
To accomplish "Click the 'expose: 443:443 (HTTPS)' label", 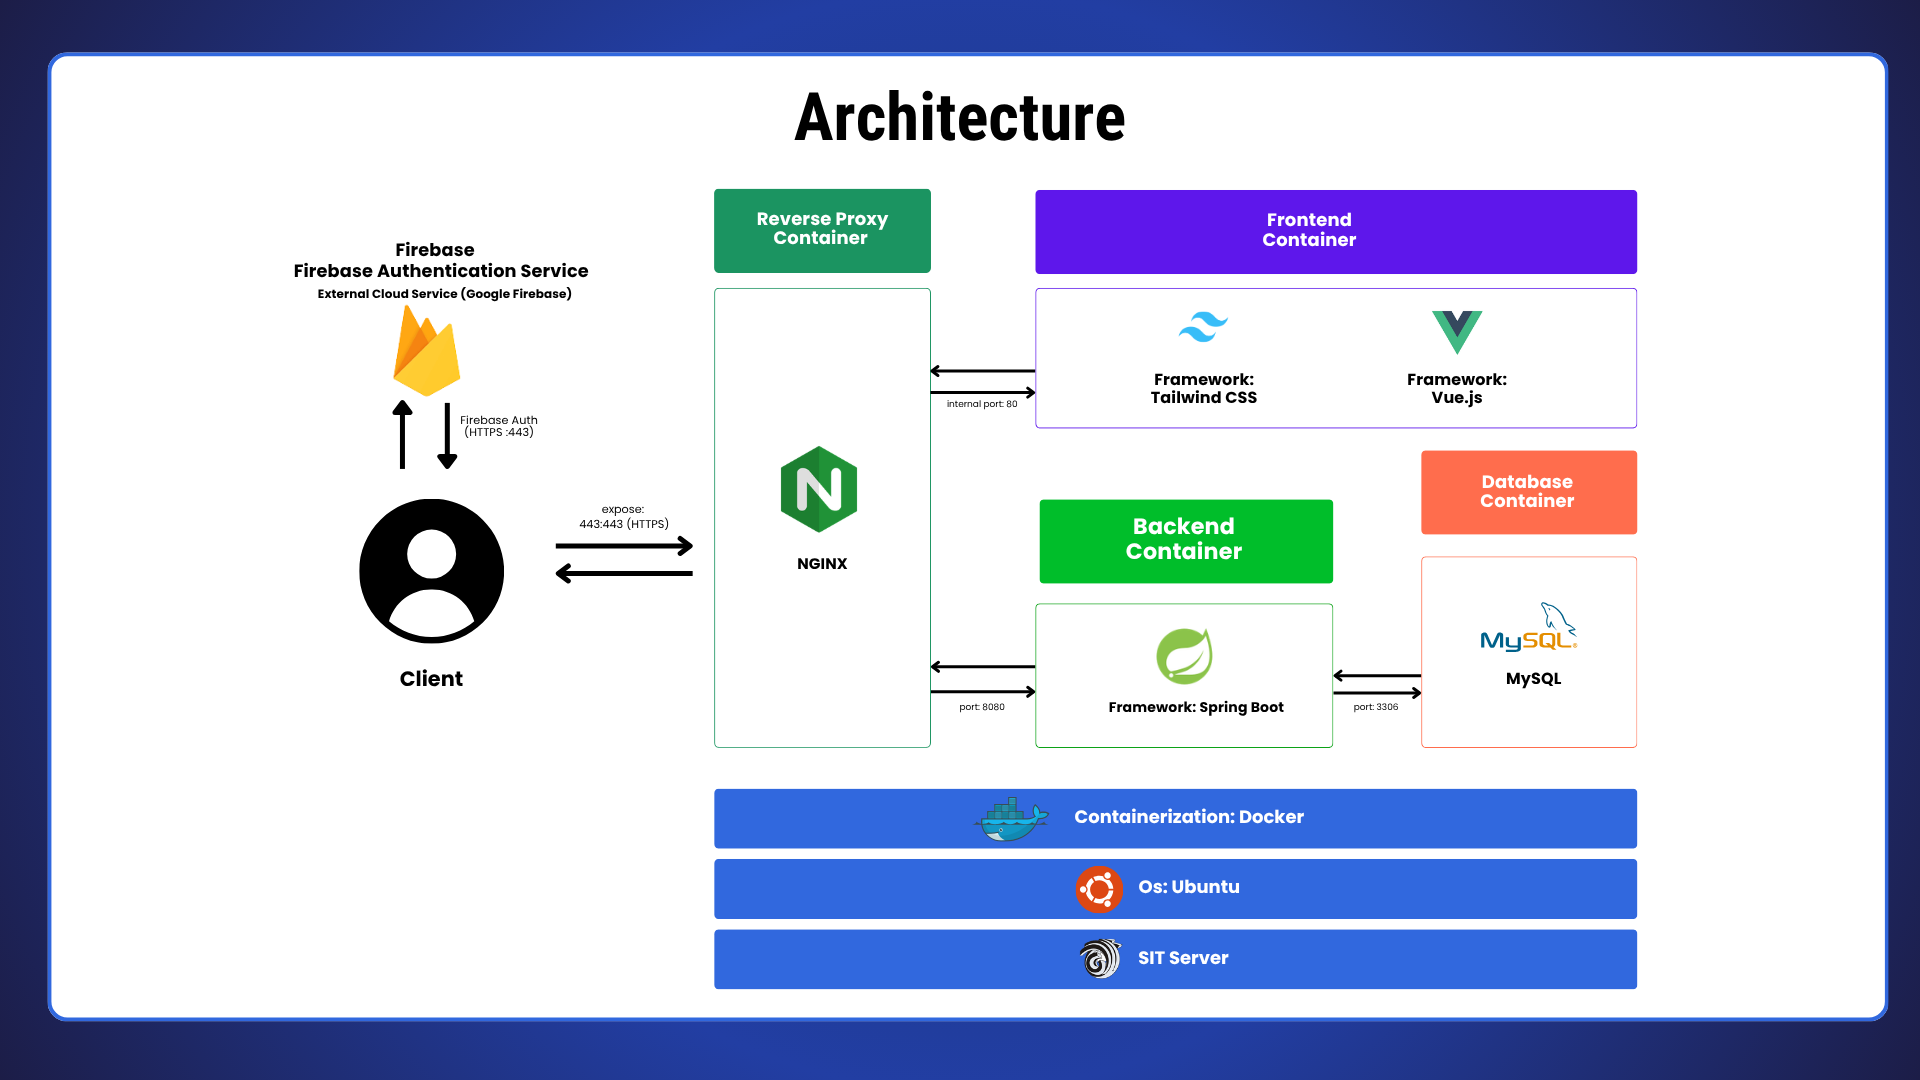I will (623, 517).
